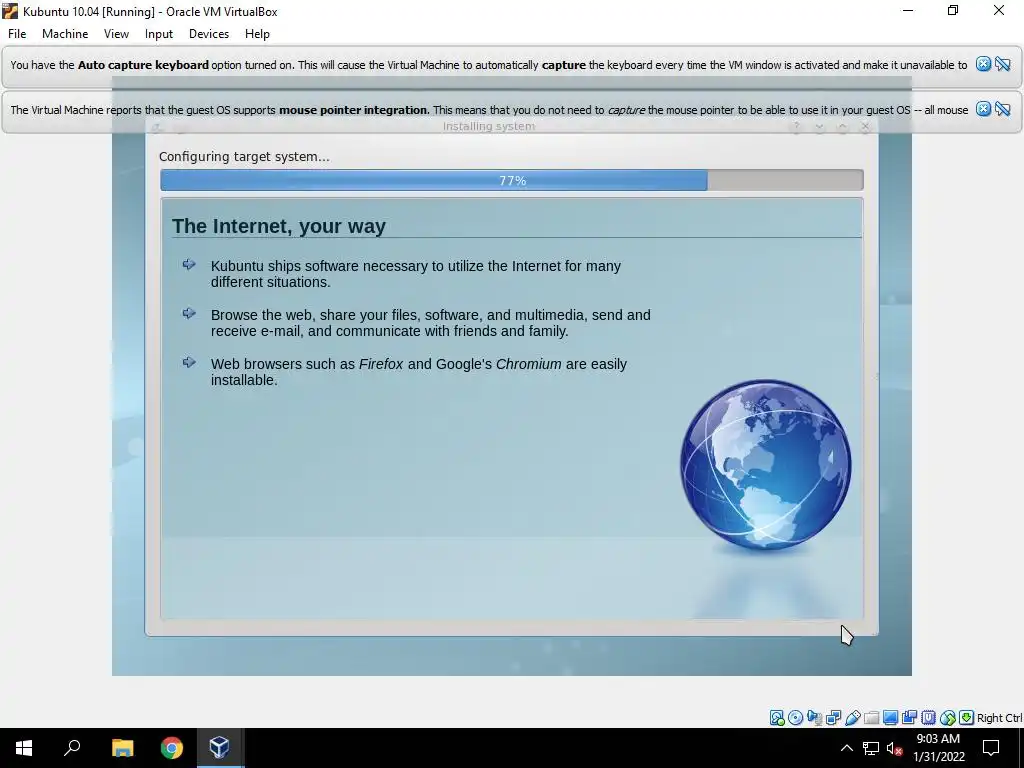Open the Input menu
The image size is (1024, 768).
pos(159,34)
